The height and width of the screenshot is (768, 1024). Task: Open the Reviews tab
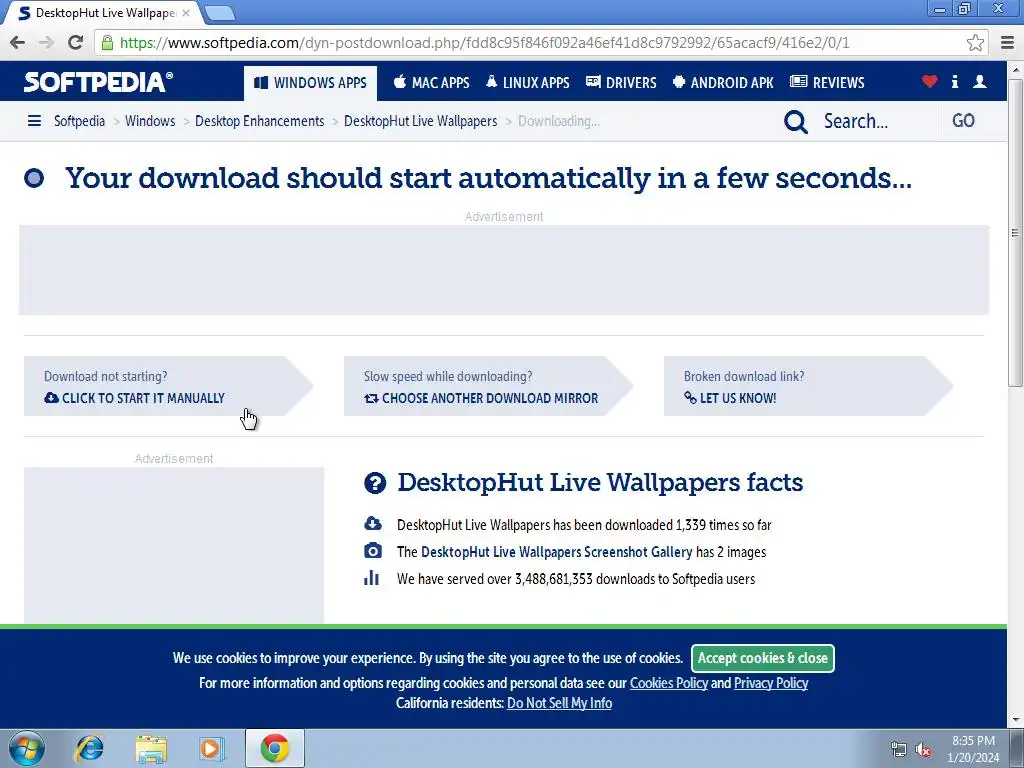(827, 83)
